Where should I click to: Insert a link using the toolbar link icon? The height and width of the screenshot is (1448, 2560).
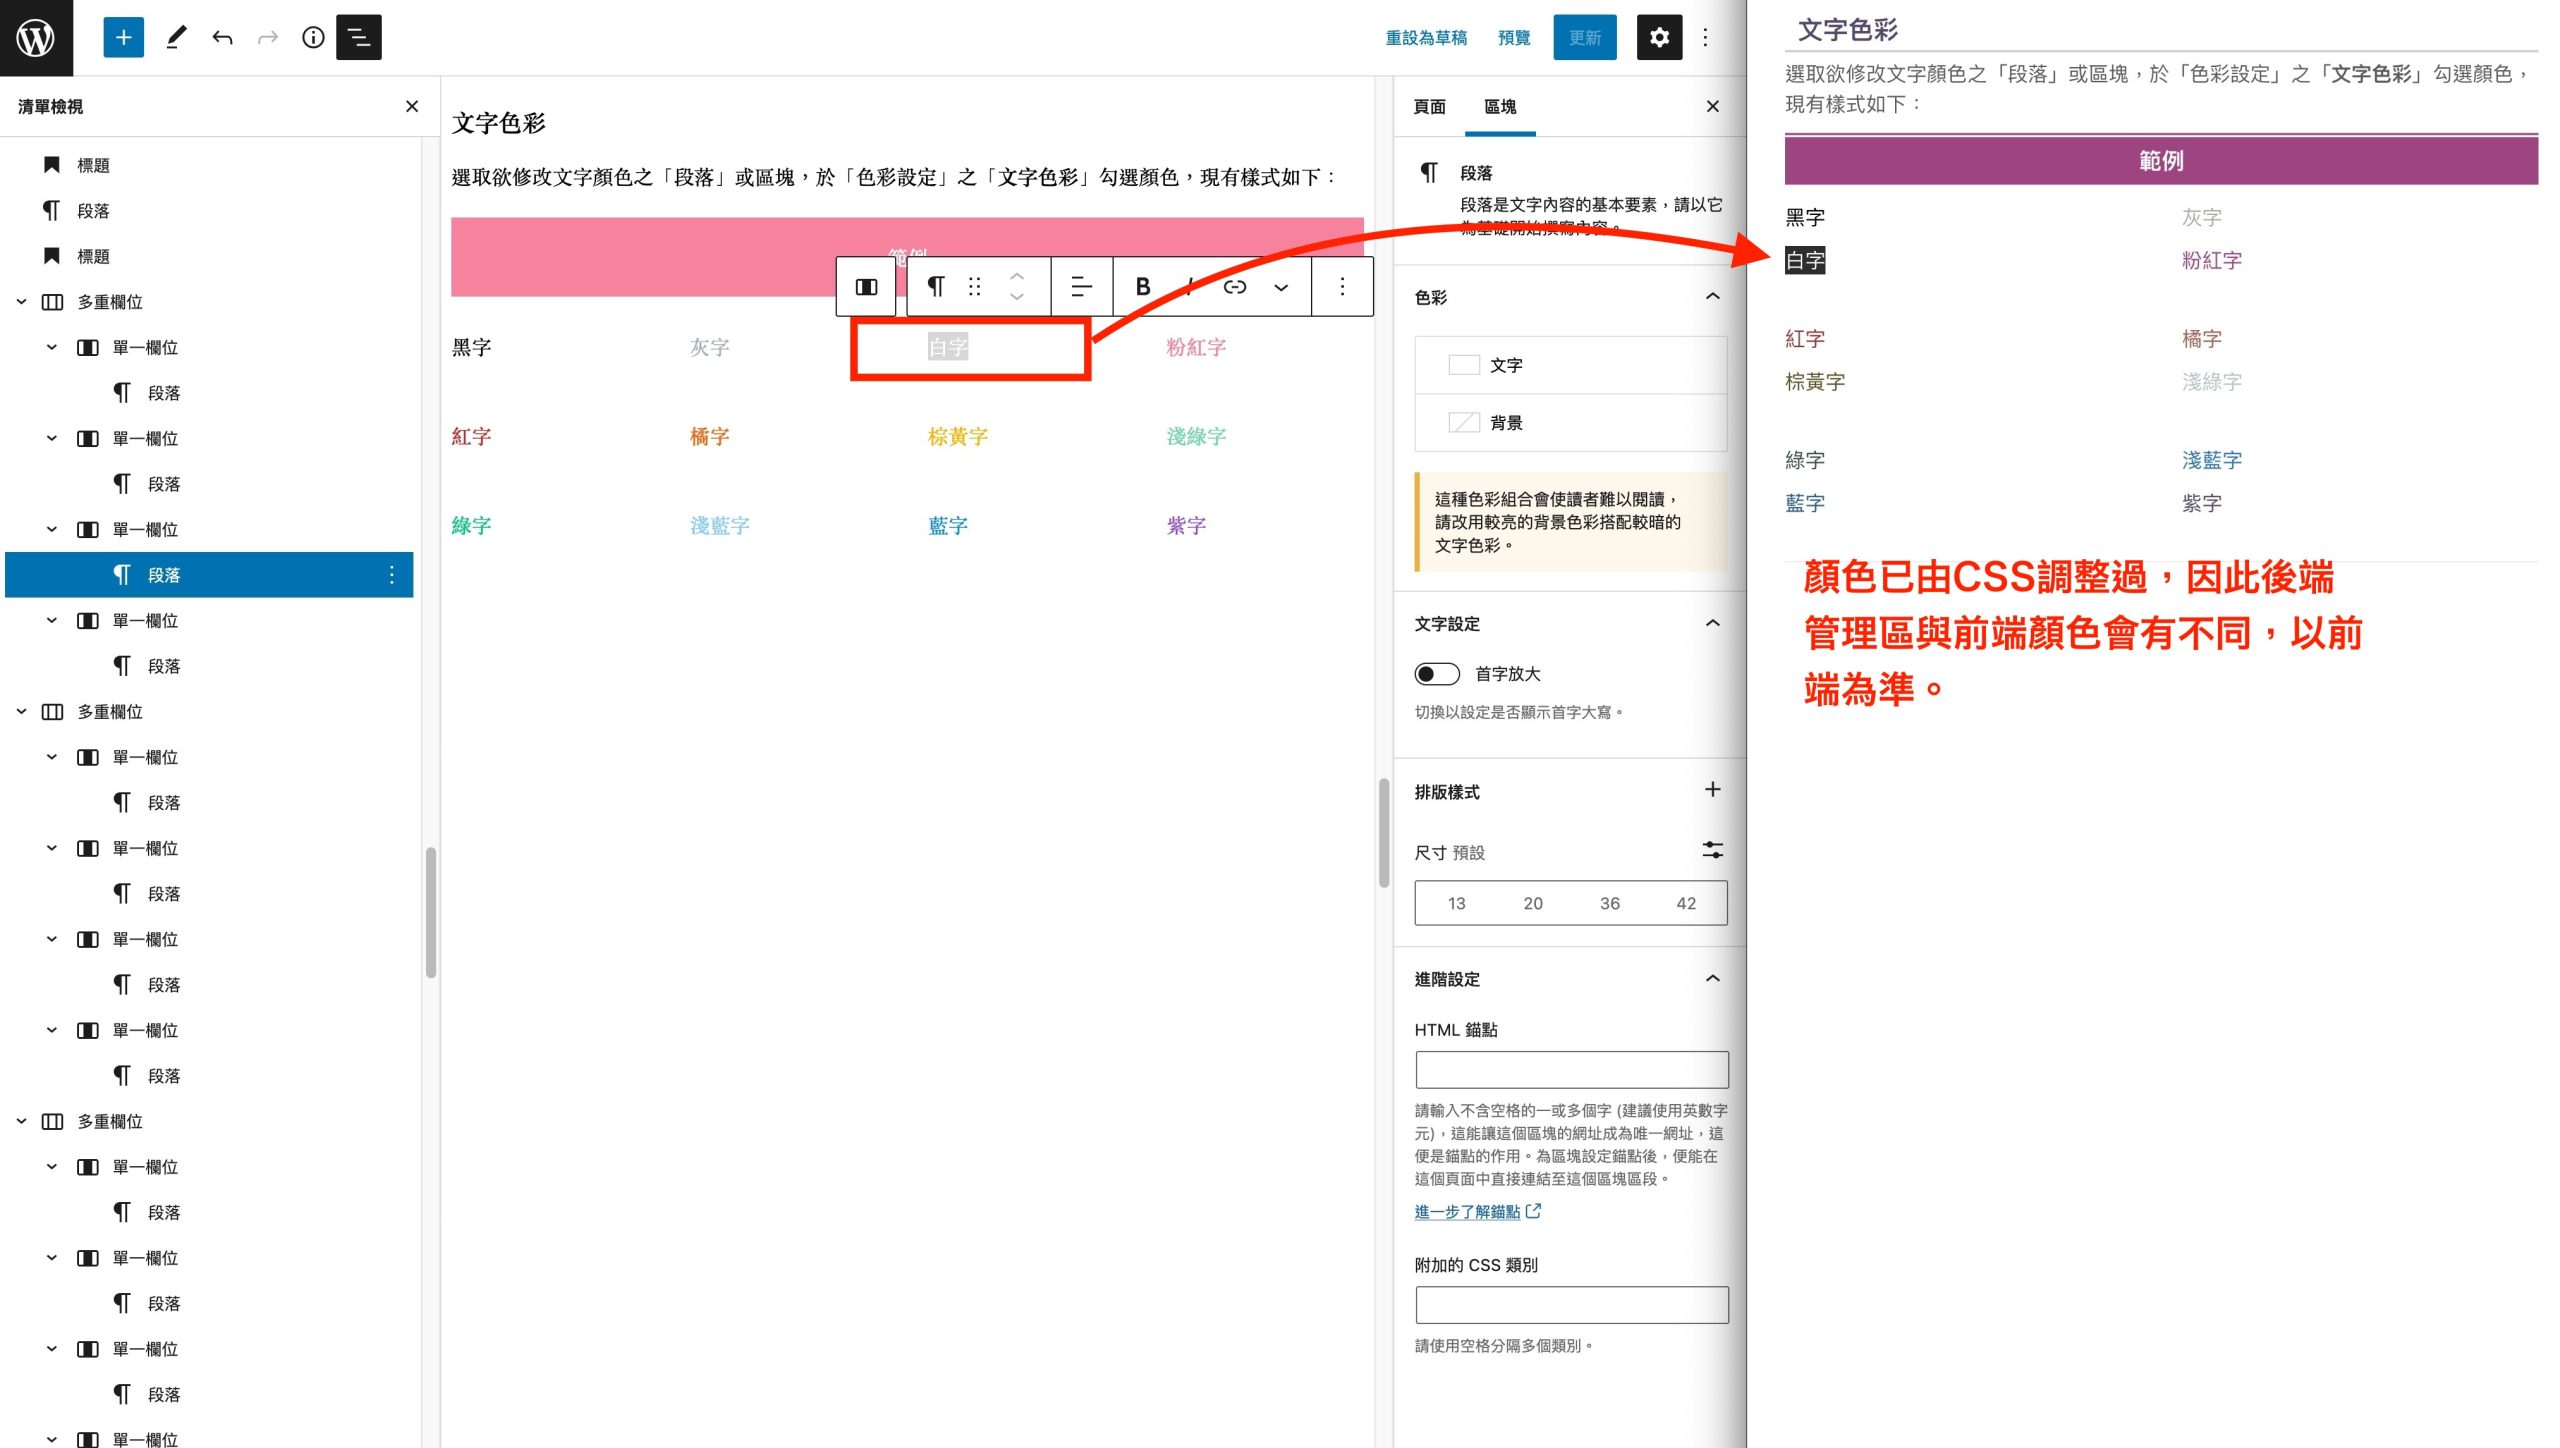(x=1235, y=287)
